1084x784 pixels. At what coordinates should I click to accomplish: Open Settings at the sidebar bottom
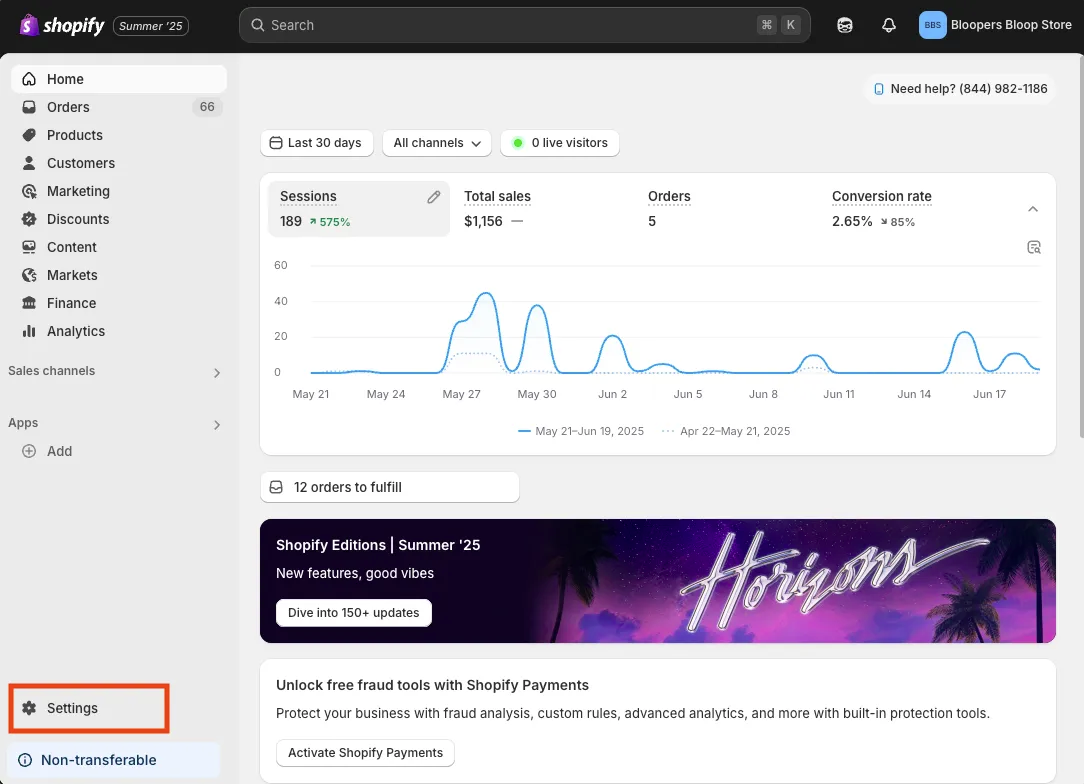click(88, 708)
